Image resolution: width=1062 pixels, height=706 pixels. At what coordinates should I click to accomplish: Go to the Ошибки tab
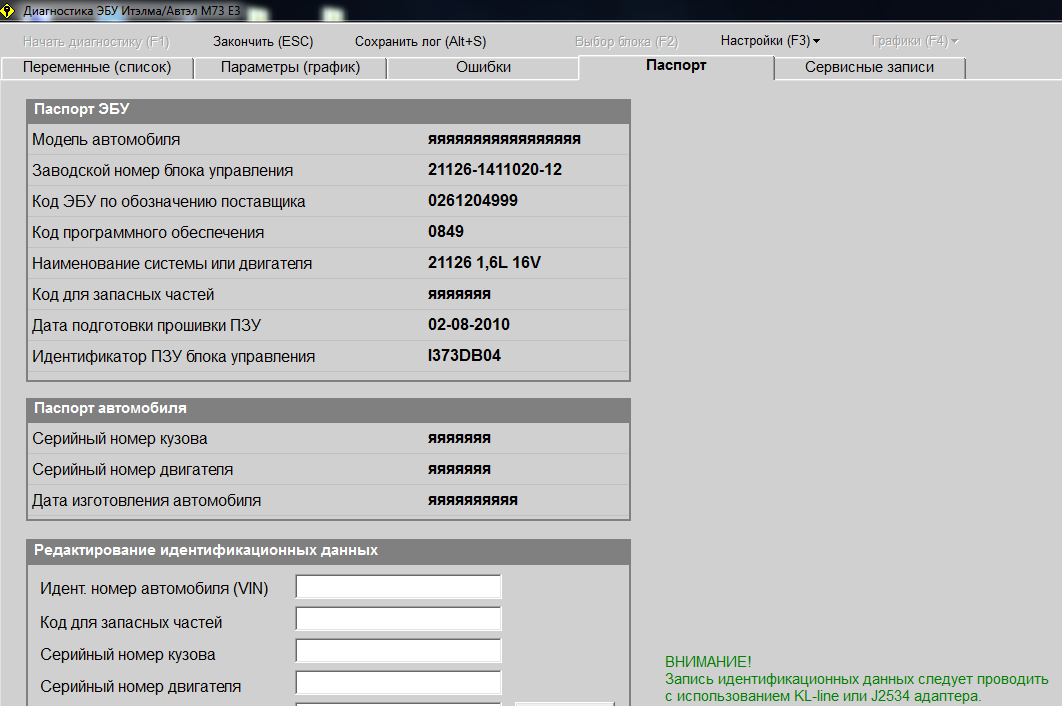483,67
